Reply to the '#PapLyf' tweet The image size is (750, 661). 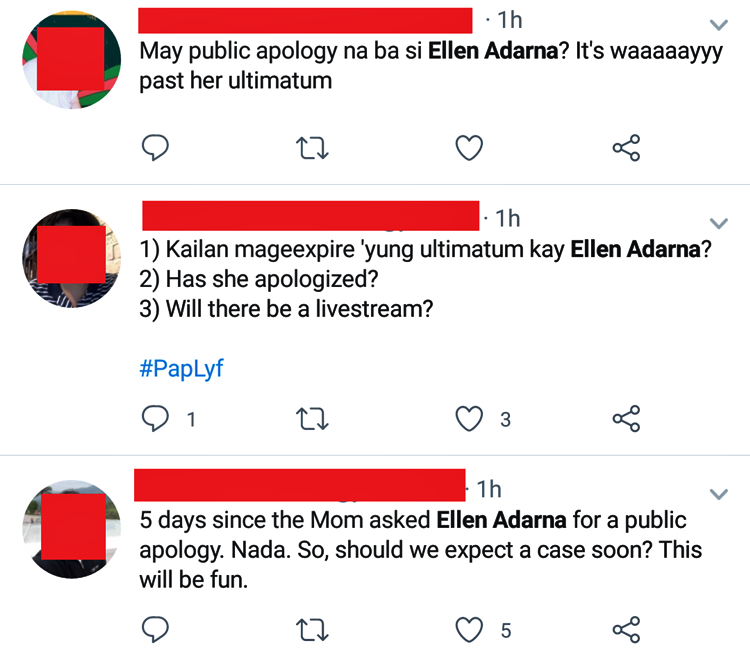click(x=155, y=419)
